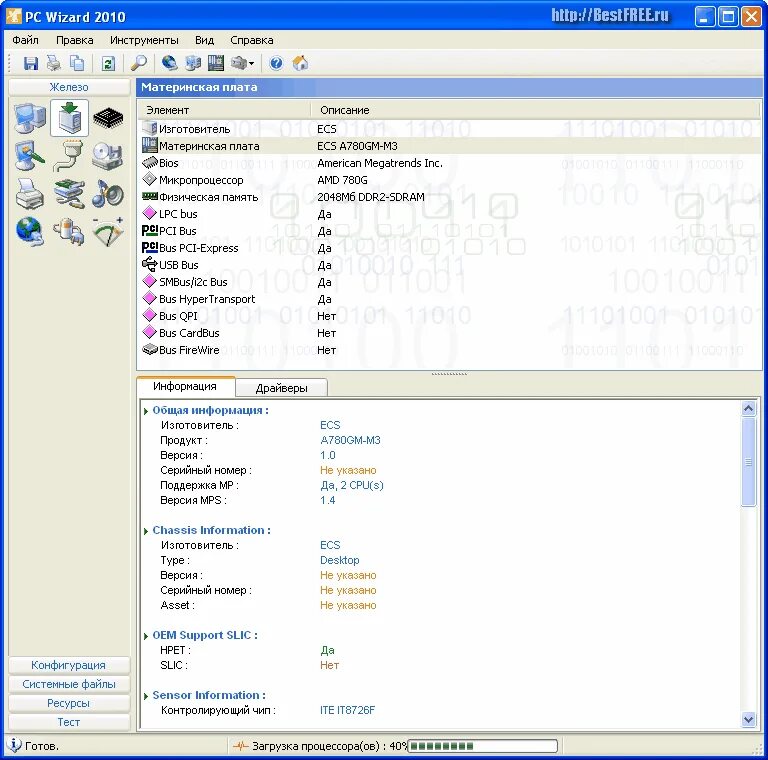This screenshot has height=760, width=768.
Task: Open the Инструменты menu
Action: (x=144, y=40)
